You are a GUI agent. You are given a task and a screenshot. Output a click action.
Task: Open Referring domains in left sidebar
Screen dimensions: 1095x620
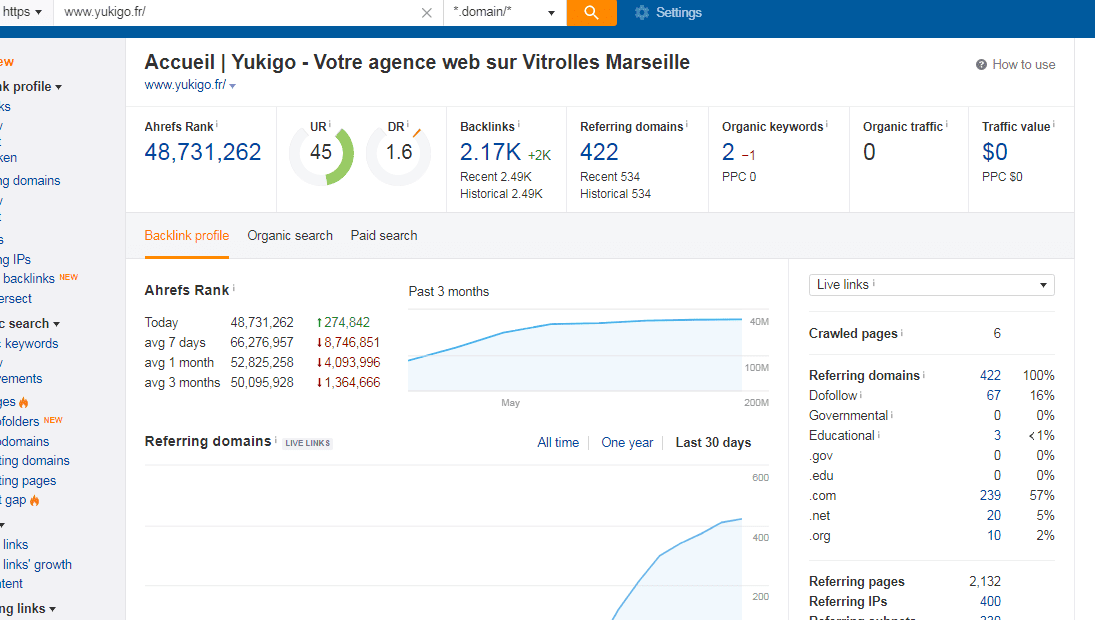tap(30, 180)
